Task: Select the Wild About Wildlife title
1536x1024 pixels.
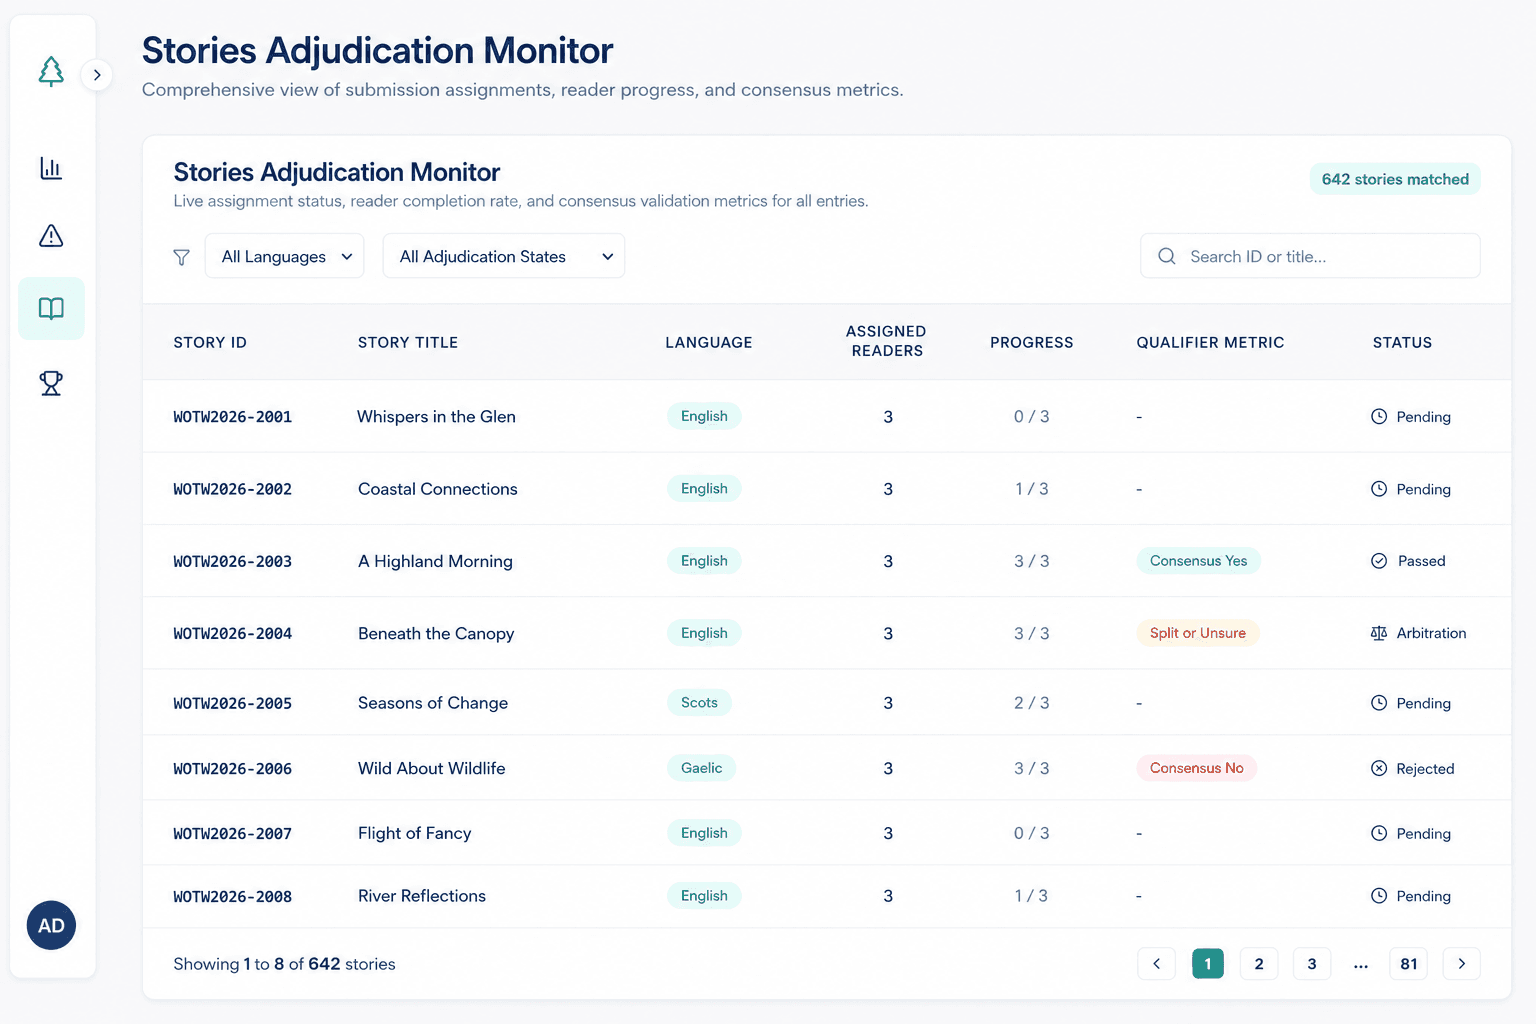Action: [432, 768]
